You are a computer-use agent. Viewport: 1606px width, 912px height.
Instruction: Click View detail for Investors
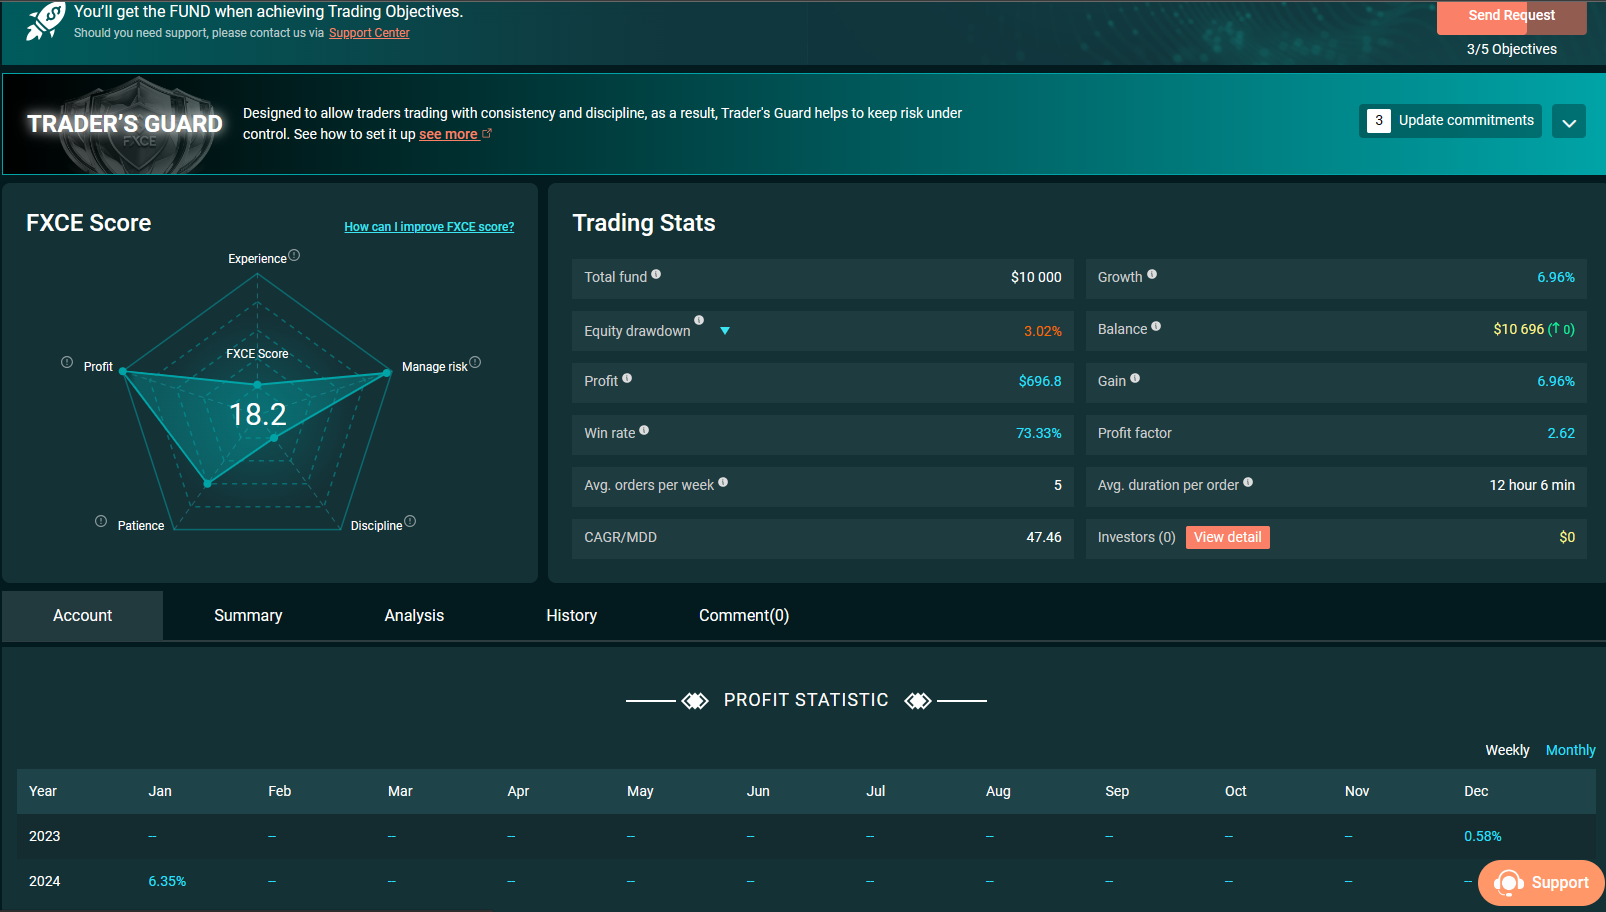click(x=1228, y=537)
